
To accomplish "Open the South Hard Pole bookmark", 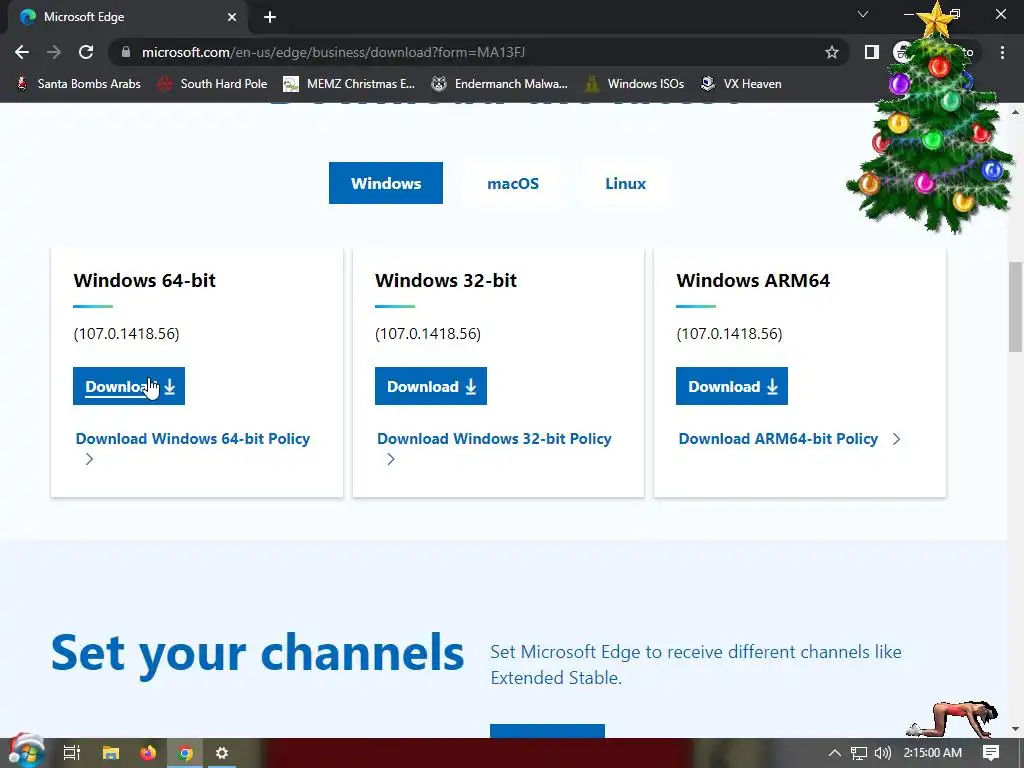I will click(x=213, y=84).
